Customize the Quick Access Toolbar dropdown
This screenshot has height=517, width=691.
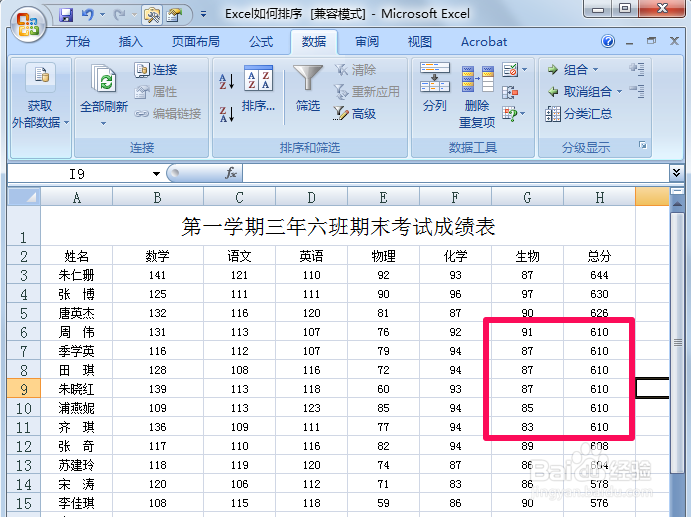pos(203,15)
